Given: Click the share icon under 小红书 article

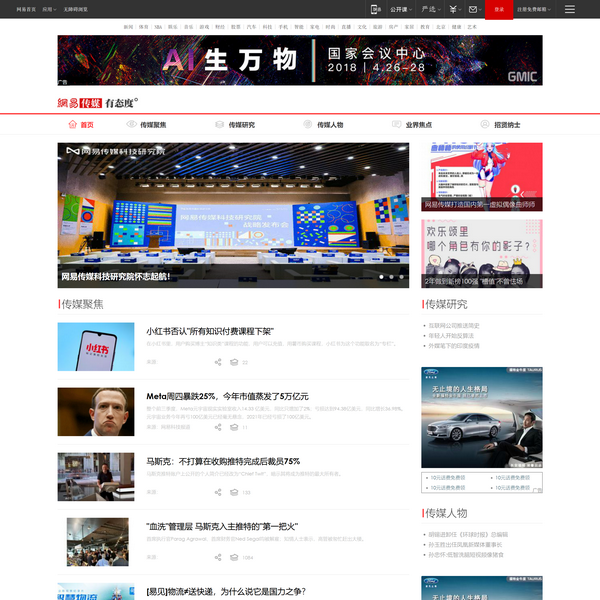Looking at the screenshot, I should pos(218,363).
